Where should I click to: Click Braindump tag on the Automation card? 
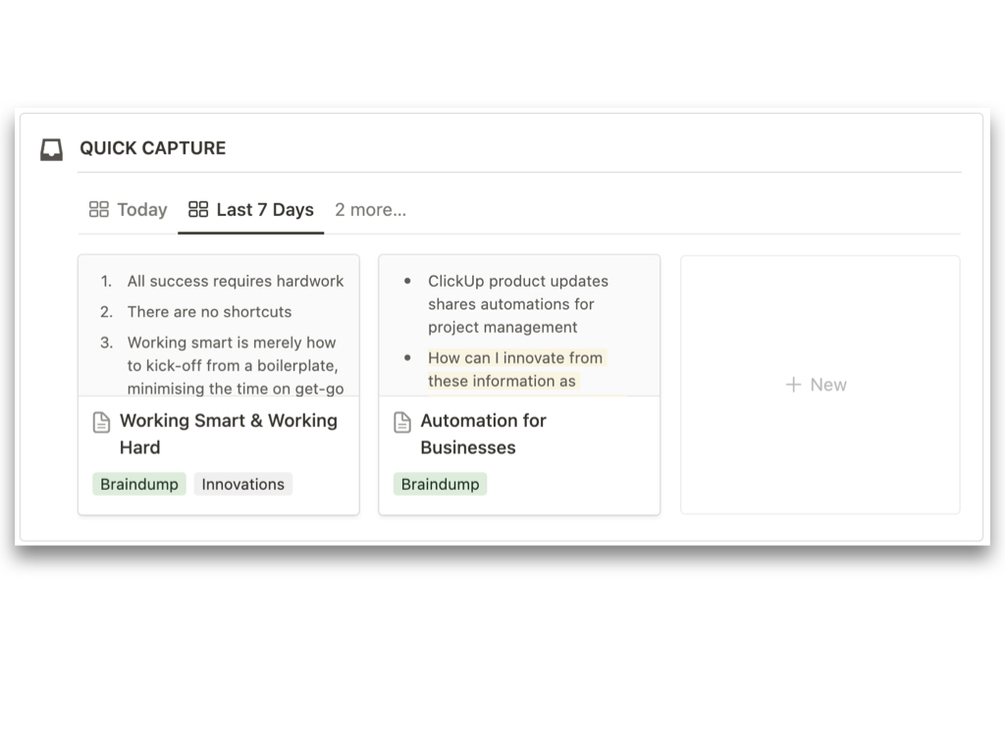(440, 484)
